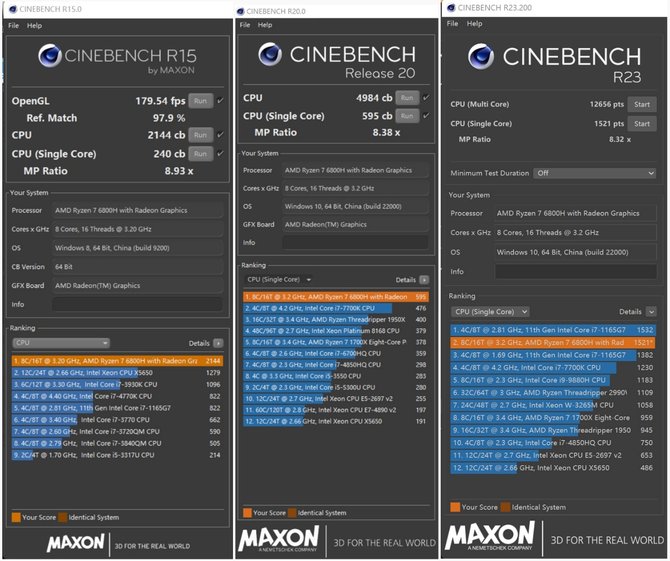Select Threadripper 2990 row in R23 ranking
670x561 pixels.
click(x=553, y=392)
